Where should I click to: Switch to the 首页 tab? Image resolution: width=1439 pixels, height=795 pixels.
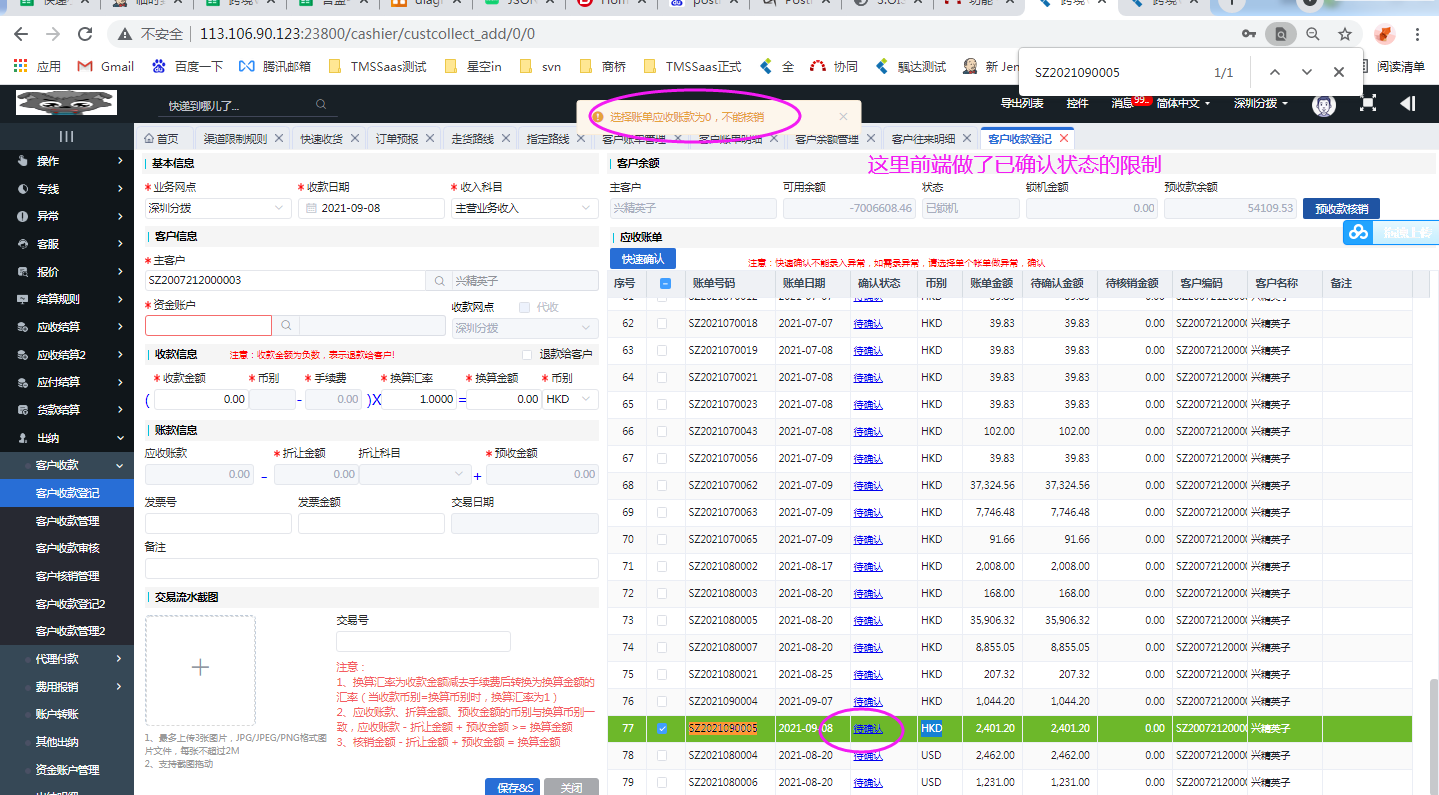tap(160, 139)
